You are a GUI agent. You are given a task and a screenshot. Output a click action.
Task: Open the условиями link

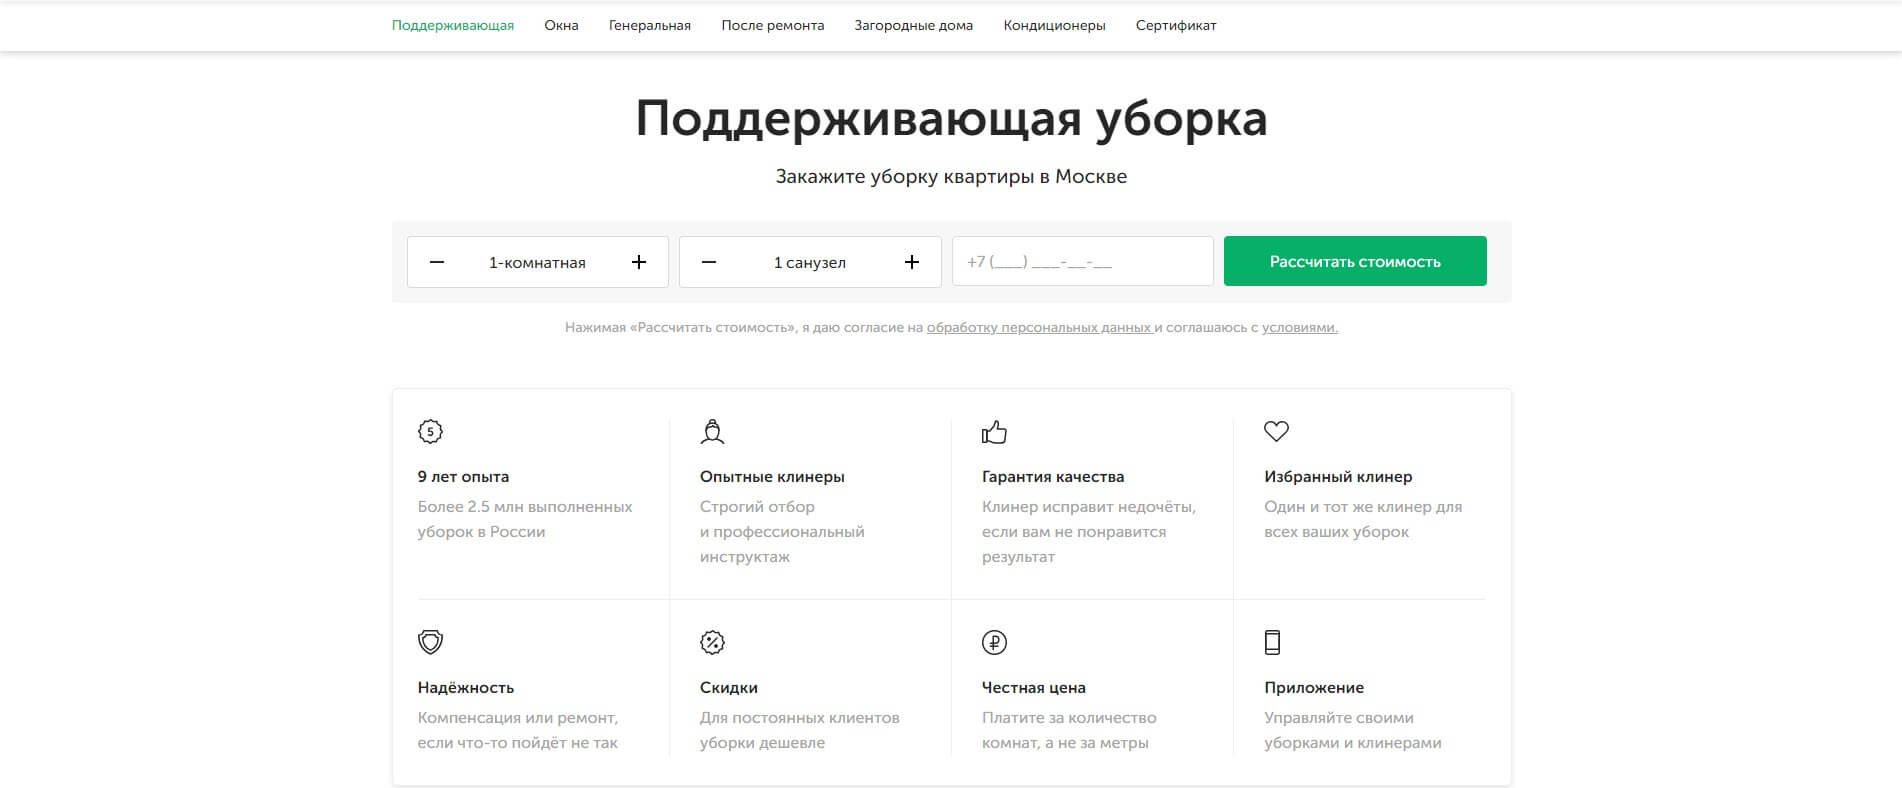click(x=1299, y=327)
